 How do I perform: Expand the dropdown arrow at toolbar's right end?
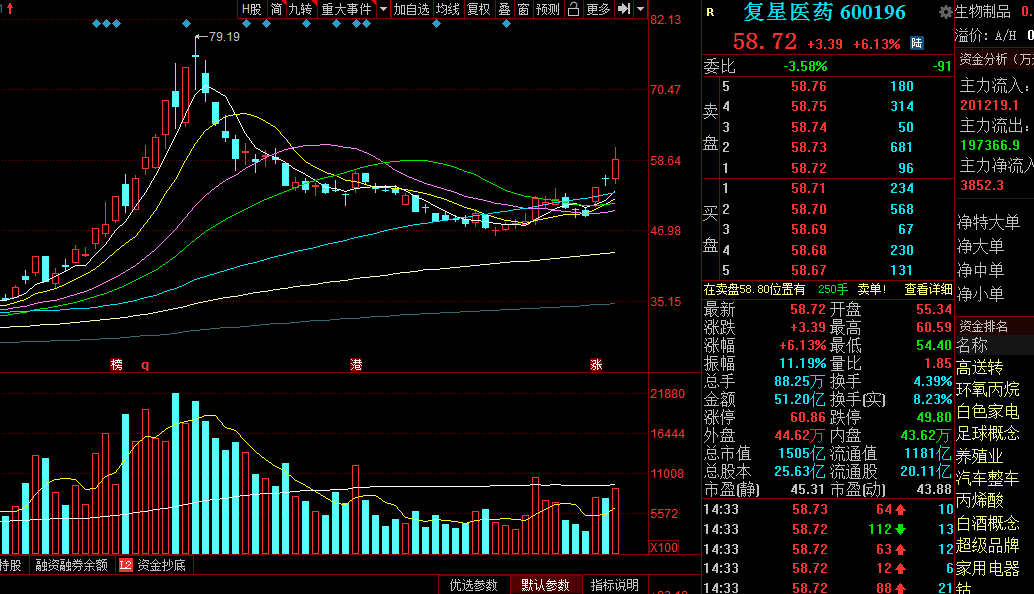tap(640, 9)
